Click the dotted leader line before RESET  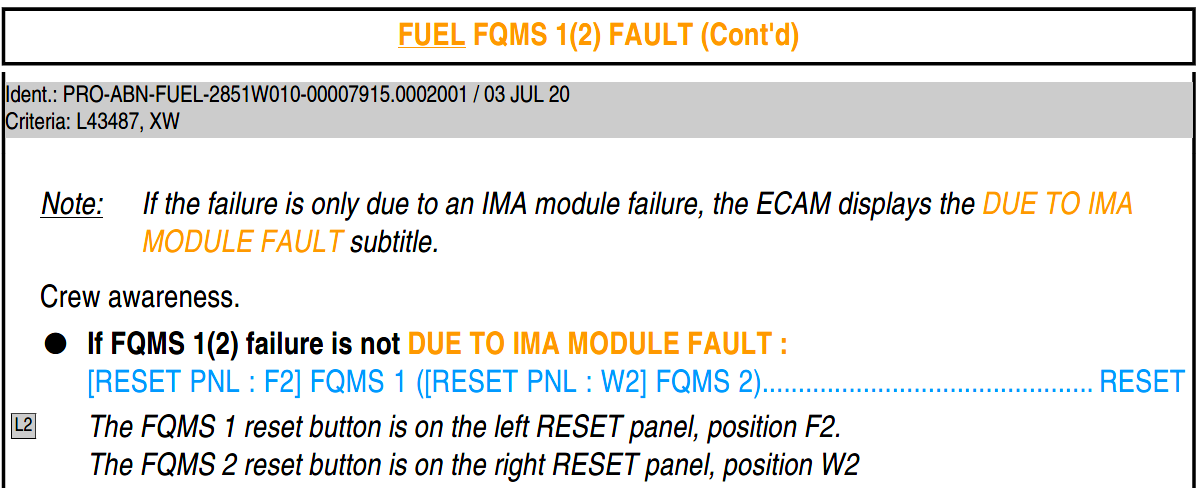[x=928, y=382]
